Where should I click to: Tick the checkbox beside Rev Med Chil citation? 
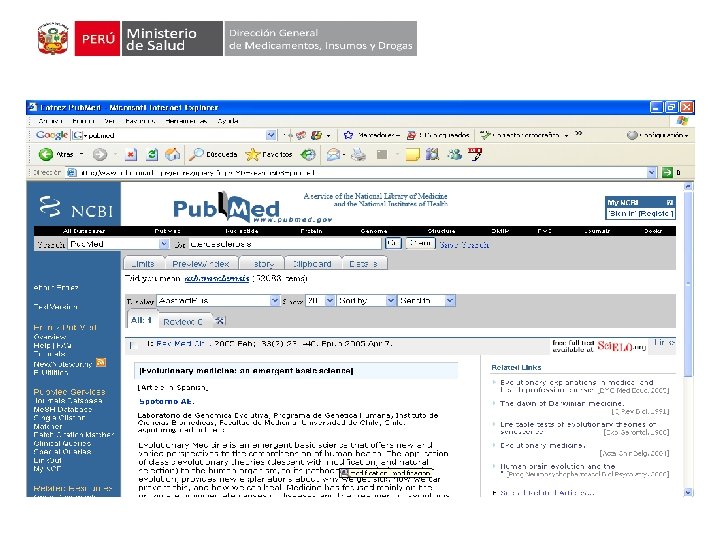point(133,345)
